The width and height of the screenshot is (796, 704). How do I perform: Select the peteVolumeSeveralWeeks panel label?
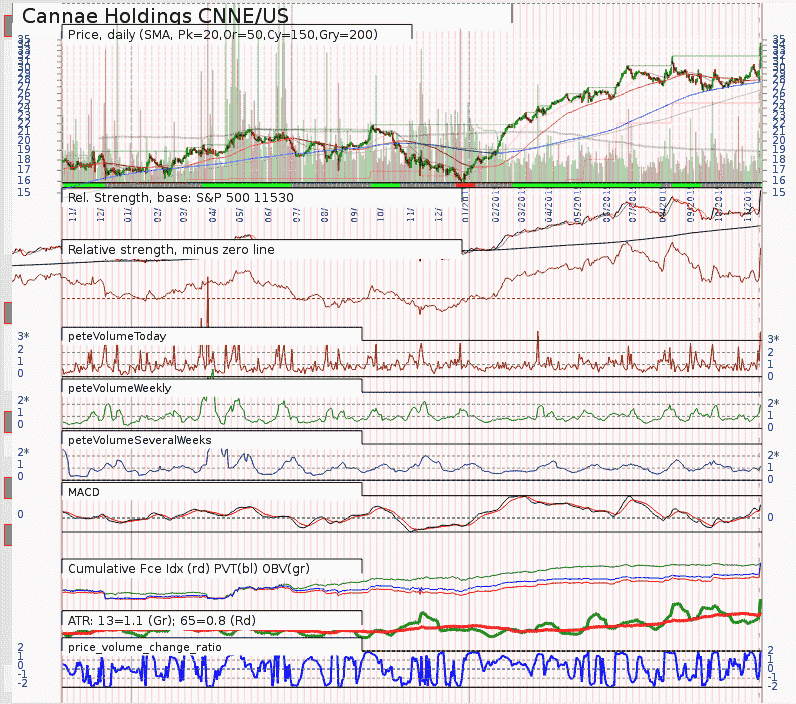pos(140,440)
